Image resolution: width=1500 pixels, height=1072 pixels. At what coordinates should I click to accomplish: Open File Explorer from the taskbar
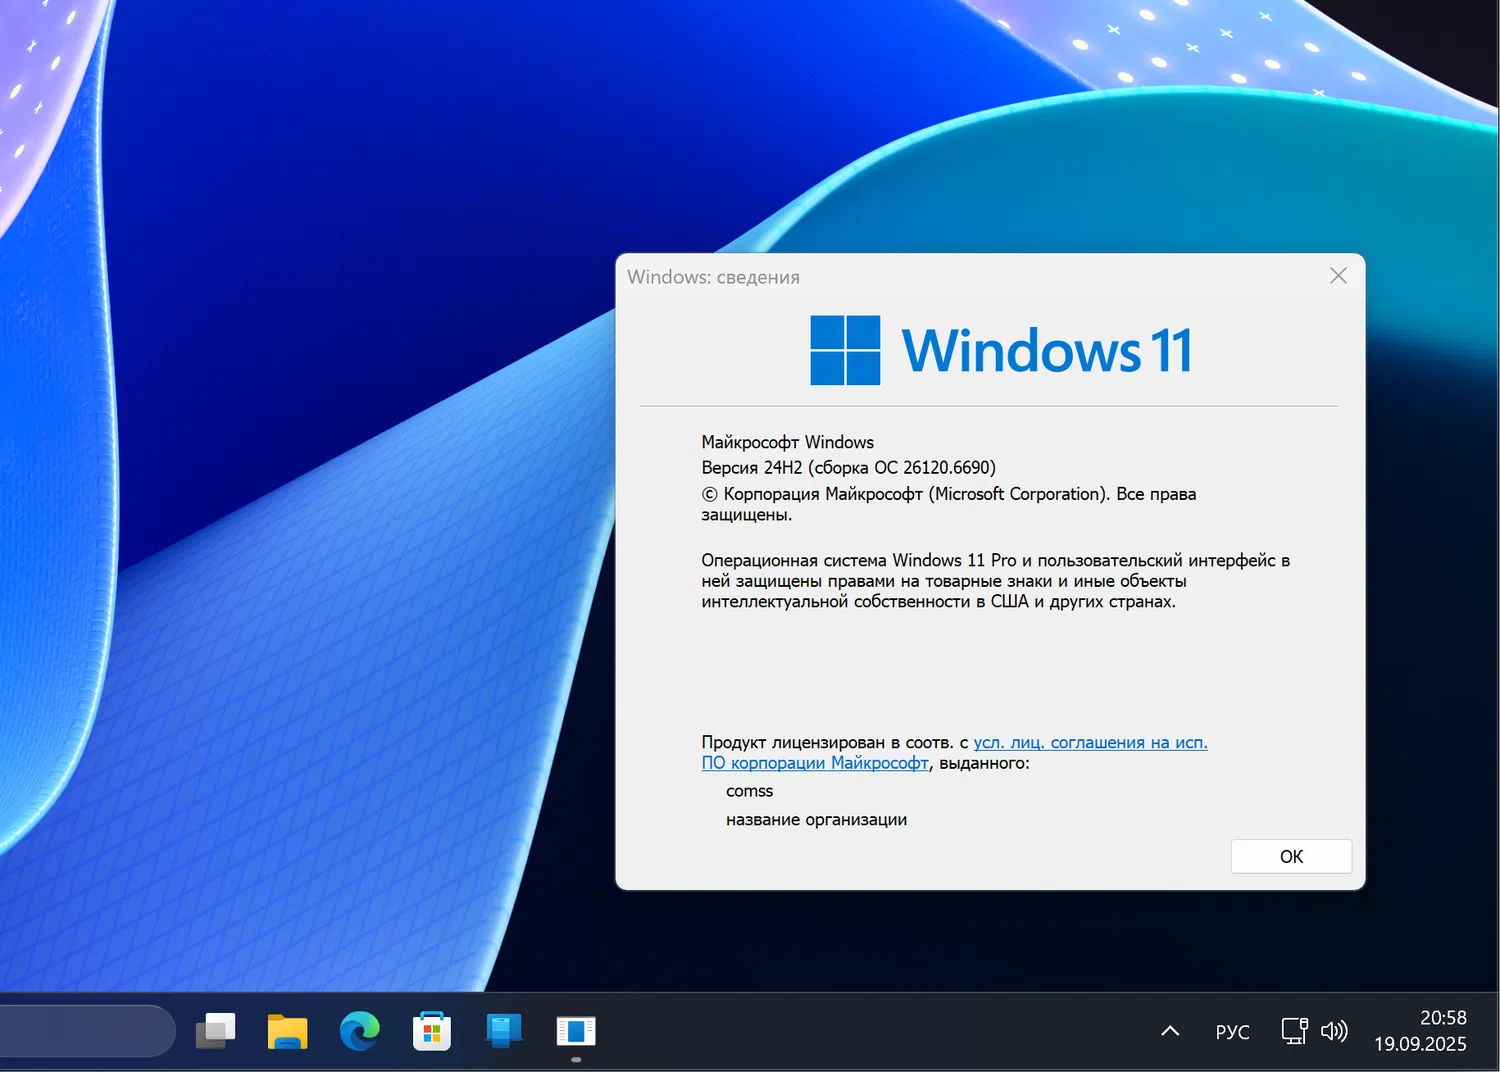coord(287,1031)
